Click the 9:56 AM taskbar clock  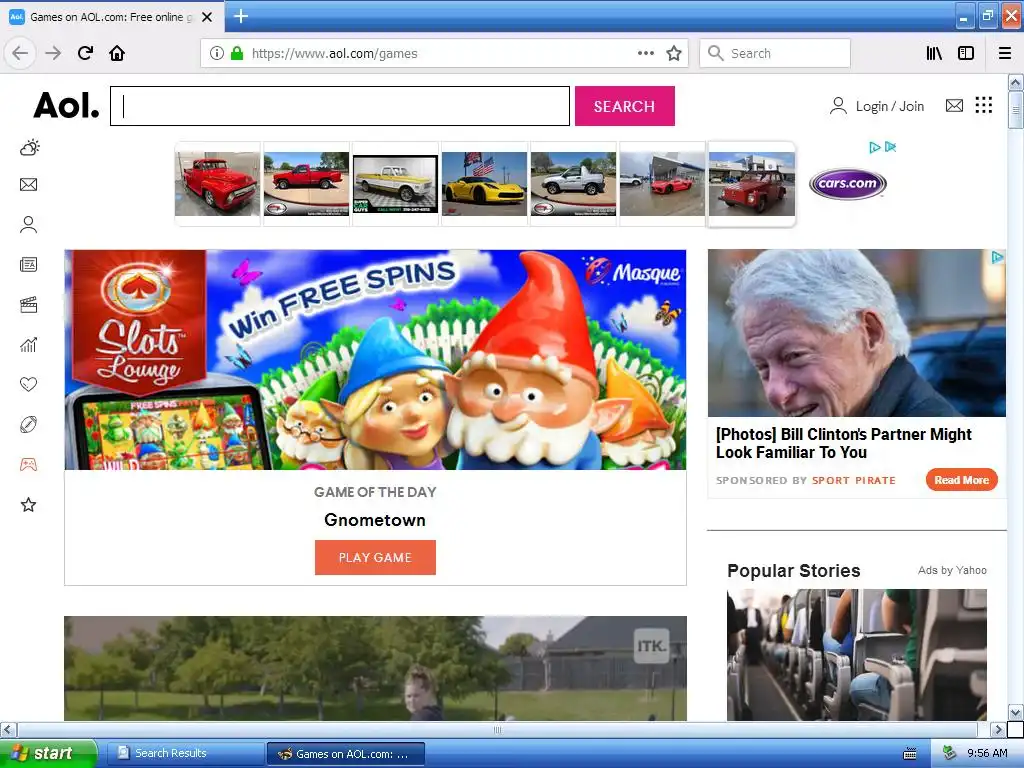point(987,753)
